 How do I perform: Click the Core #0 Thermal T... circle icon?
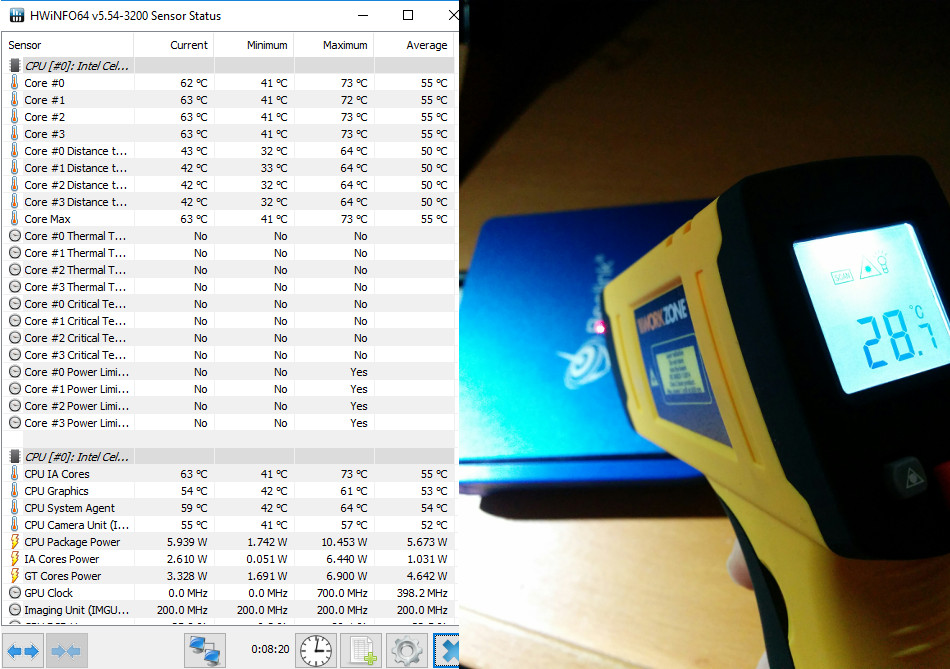tap(15, 236)
